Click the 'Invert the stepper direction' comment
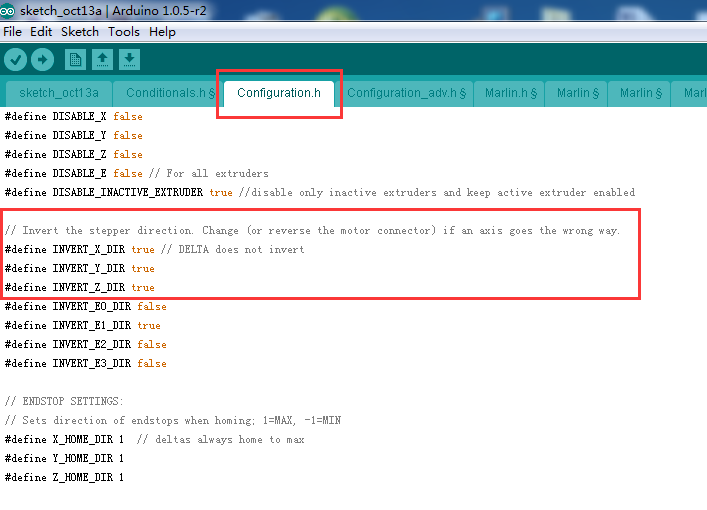The width and height of the screenshot is (707, 510). [x=312, y=231]
